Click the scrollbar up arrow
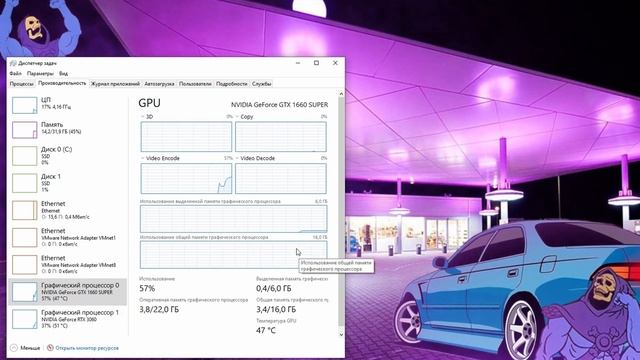 [341, 94]
